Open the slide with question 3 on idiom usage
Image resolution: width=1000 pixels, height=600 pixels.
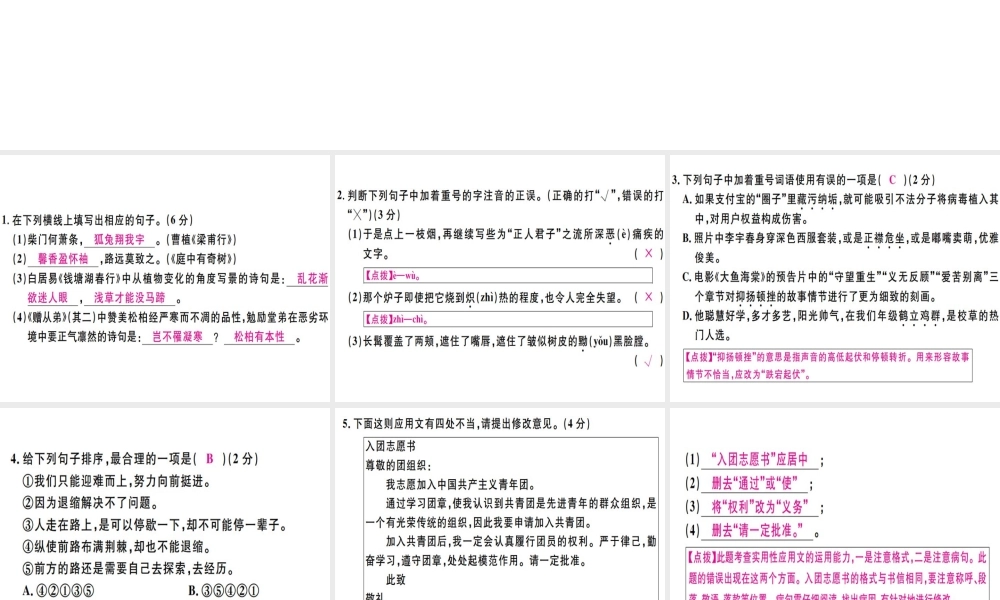pos(835,278)
